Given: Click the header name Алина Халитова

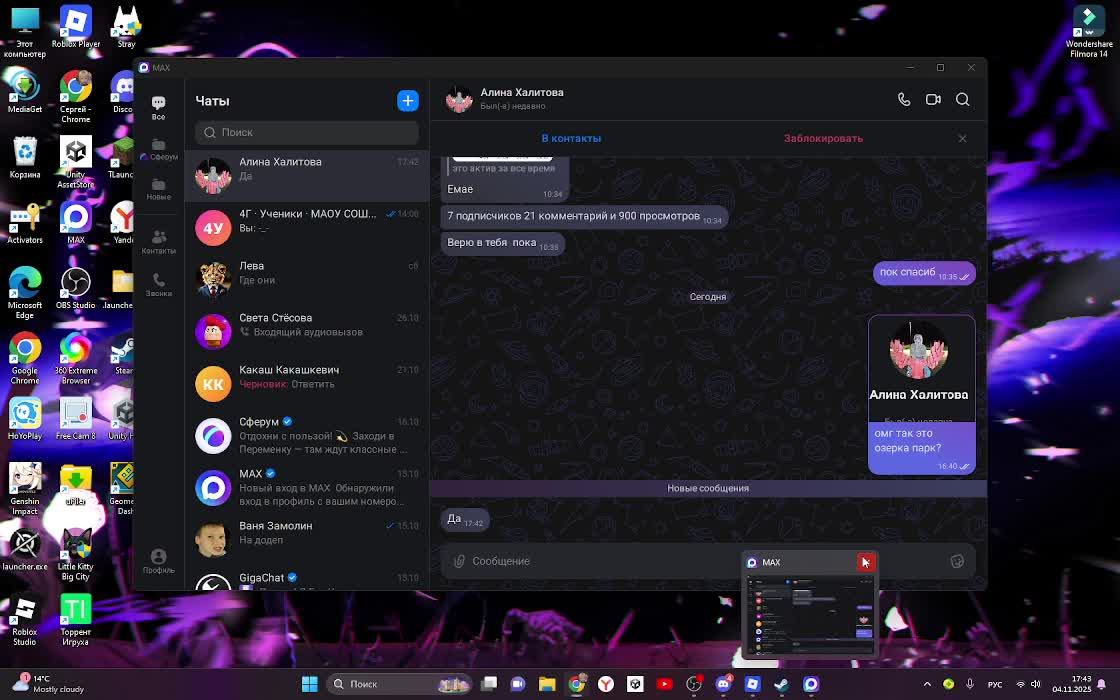Looking at the screenshot, I should 521,92.
